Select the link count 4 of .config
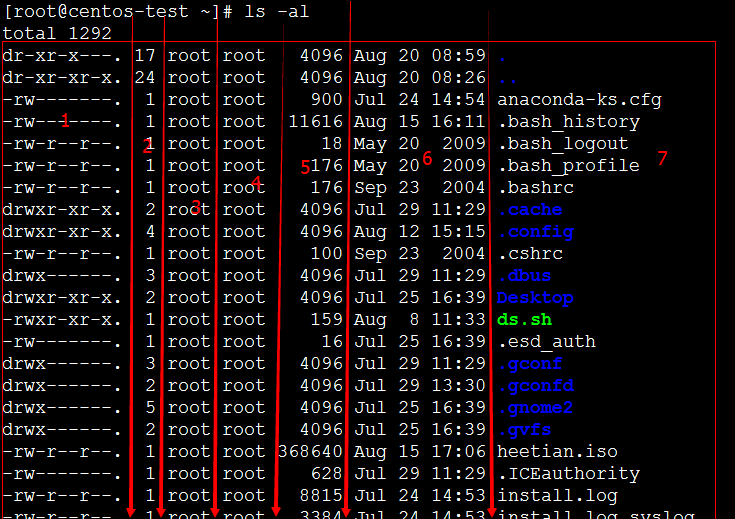735x519 pixels. coord(150,232)
